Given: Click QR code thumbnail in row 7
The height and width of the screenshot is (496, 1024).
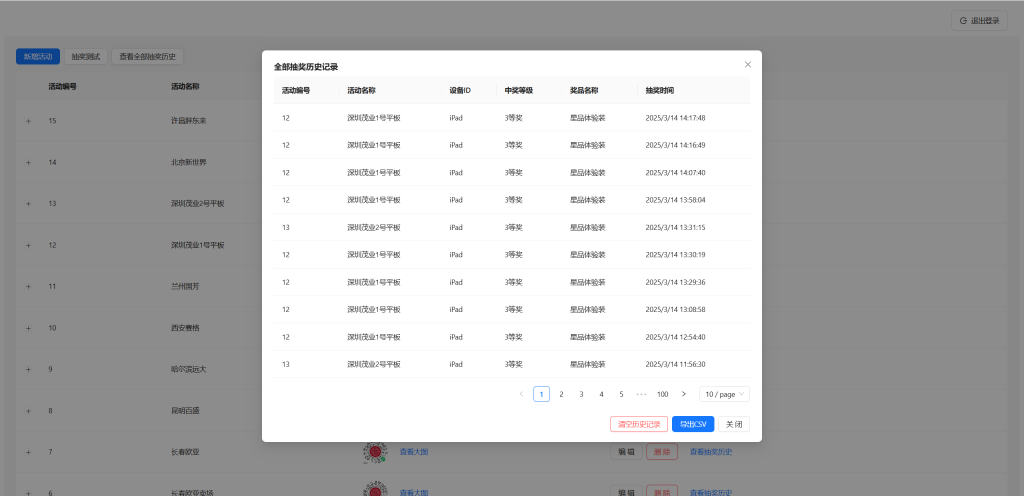Looking at the screenshot, I should [x=375, y=452].
